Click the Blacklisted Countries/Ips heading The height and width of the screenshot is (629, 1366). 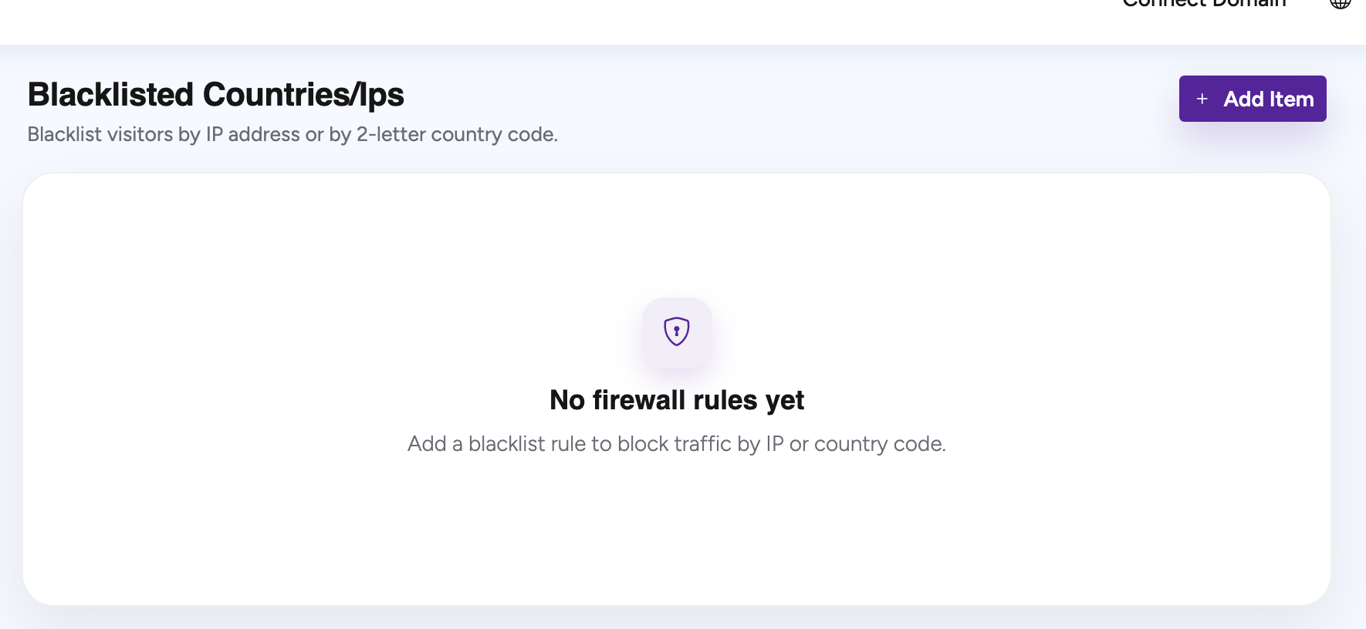point(215,94)
